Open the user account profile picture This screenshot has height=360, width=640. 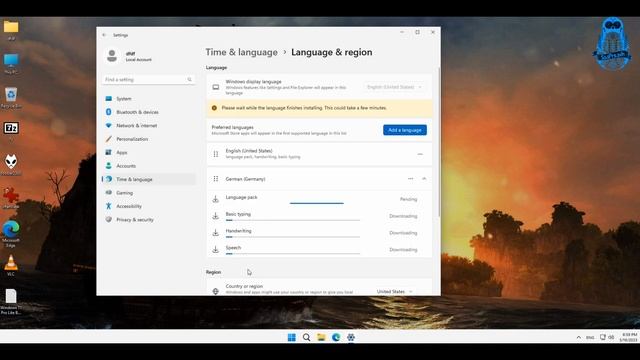point(112,56)
